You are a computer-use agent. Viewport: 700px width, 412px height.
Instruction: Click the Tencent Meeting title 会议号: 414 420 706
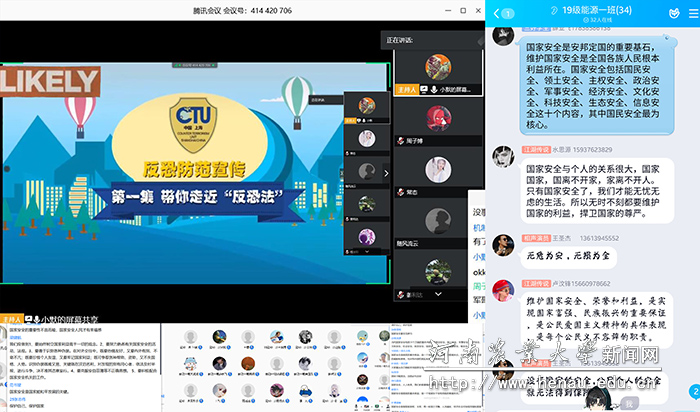(x=242, y=10)
